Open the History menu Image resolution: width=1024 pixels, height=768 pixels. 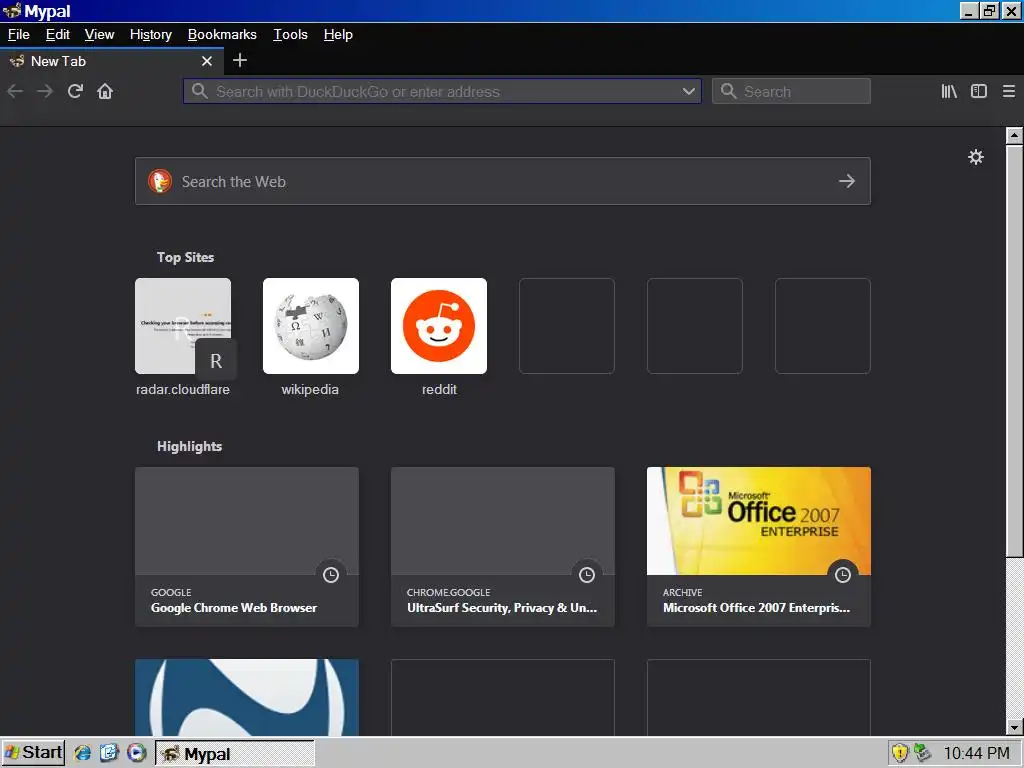click(151, 35)
